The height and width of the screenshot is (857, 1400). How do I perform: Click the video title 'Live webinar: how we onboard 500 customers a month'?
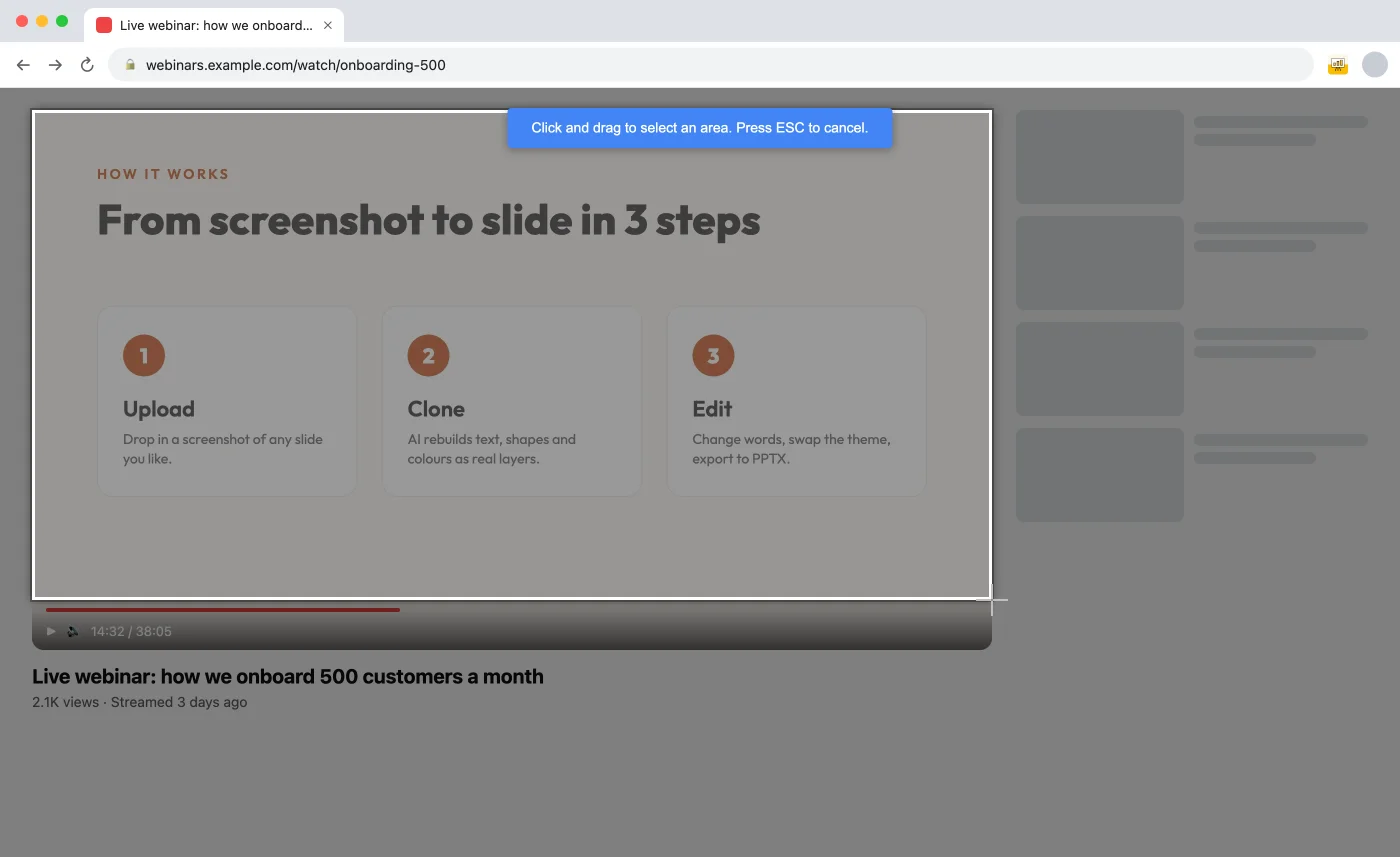click(288, 676)
